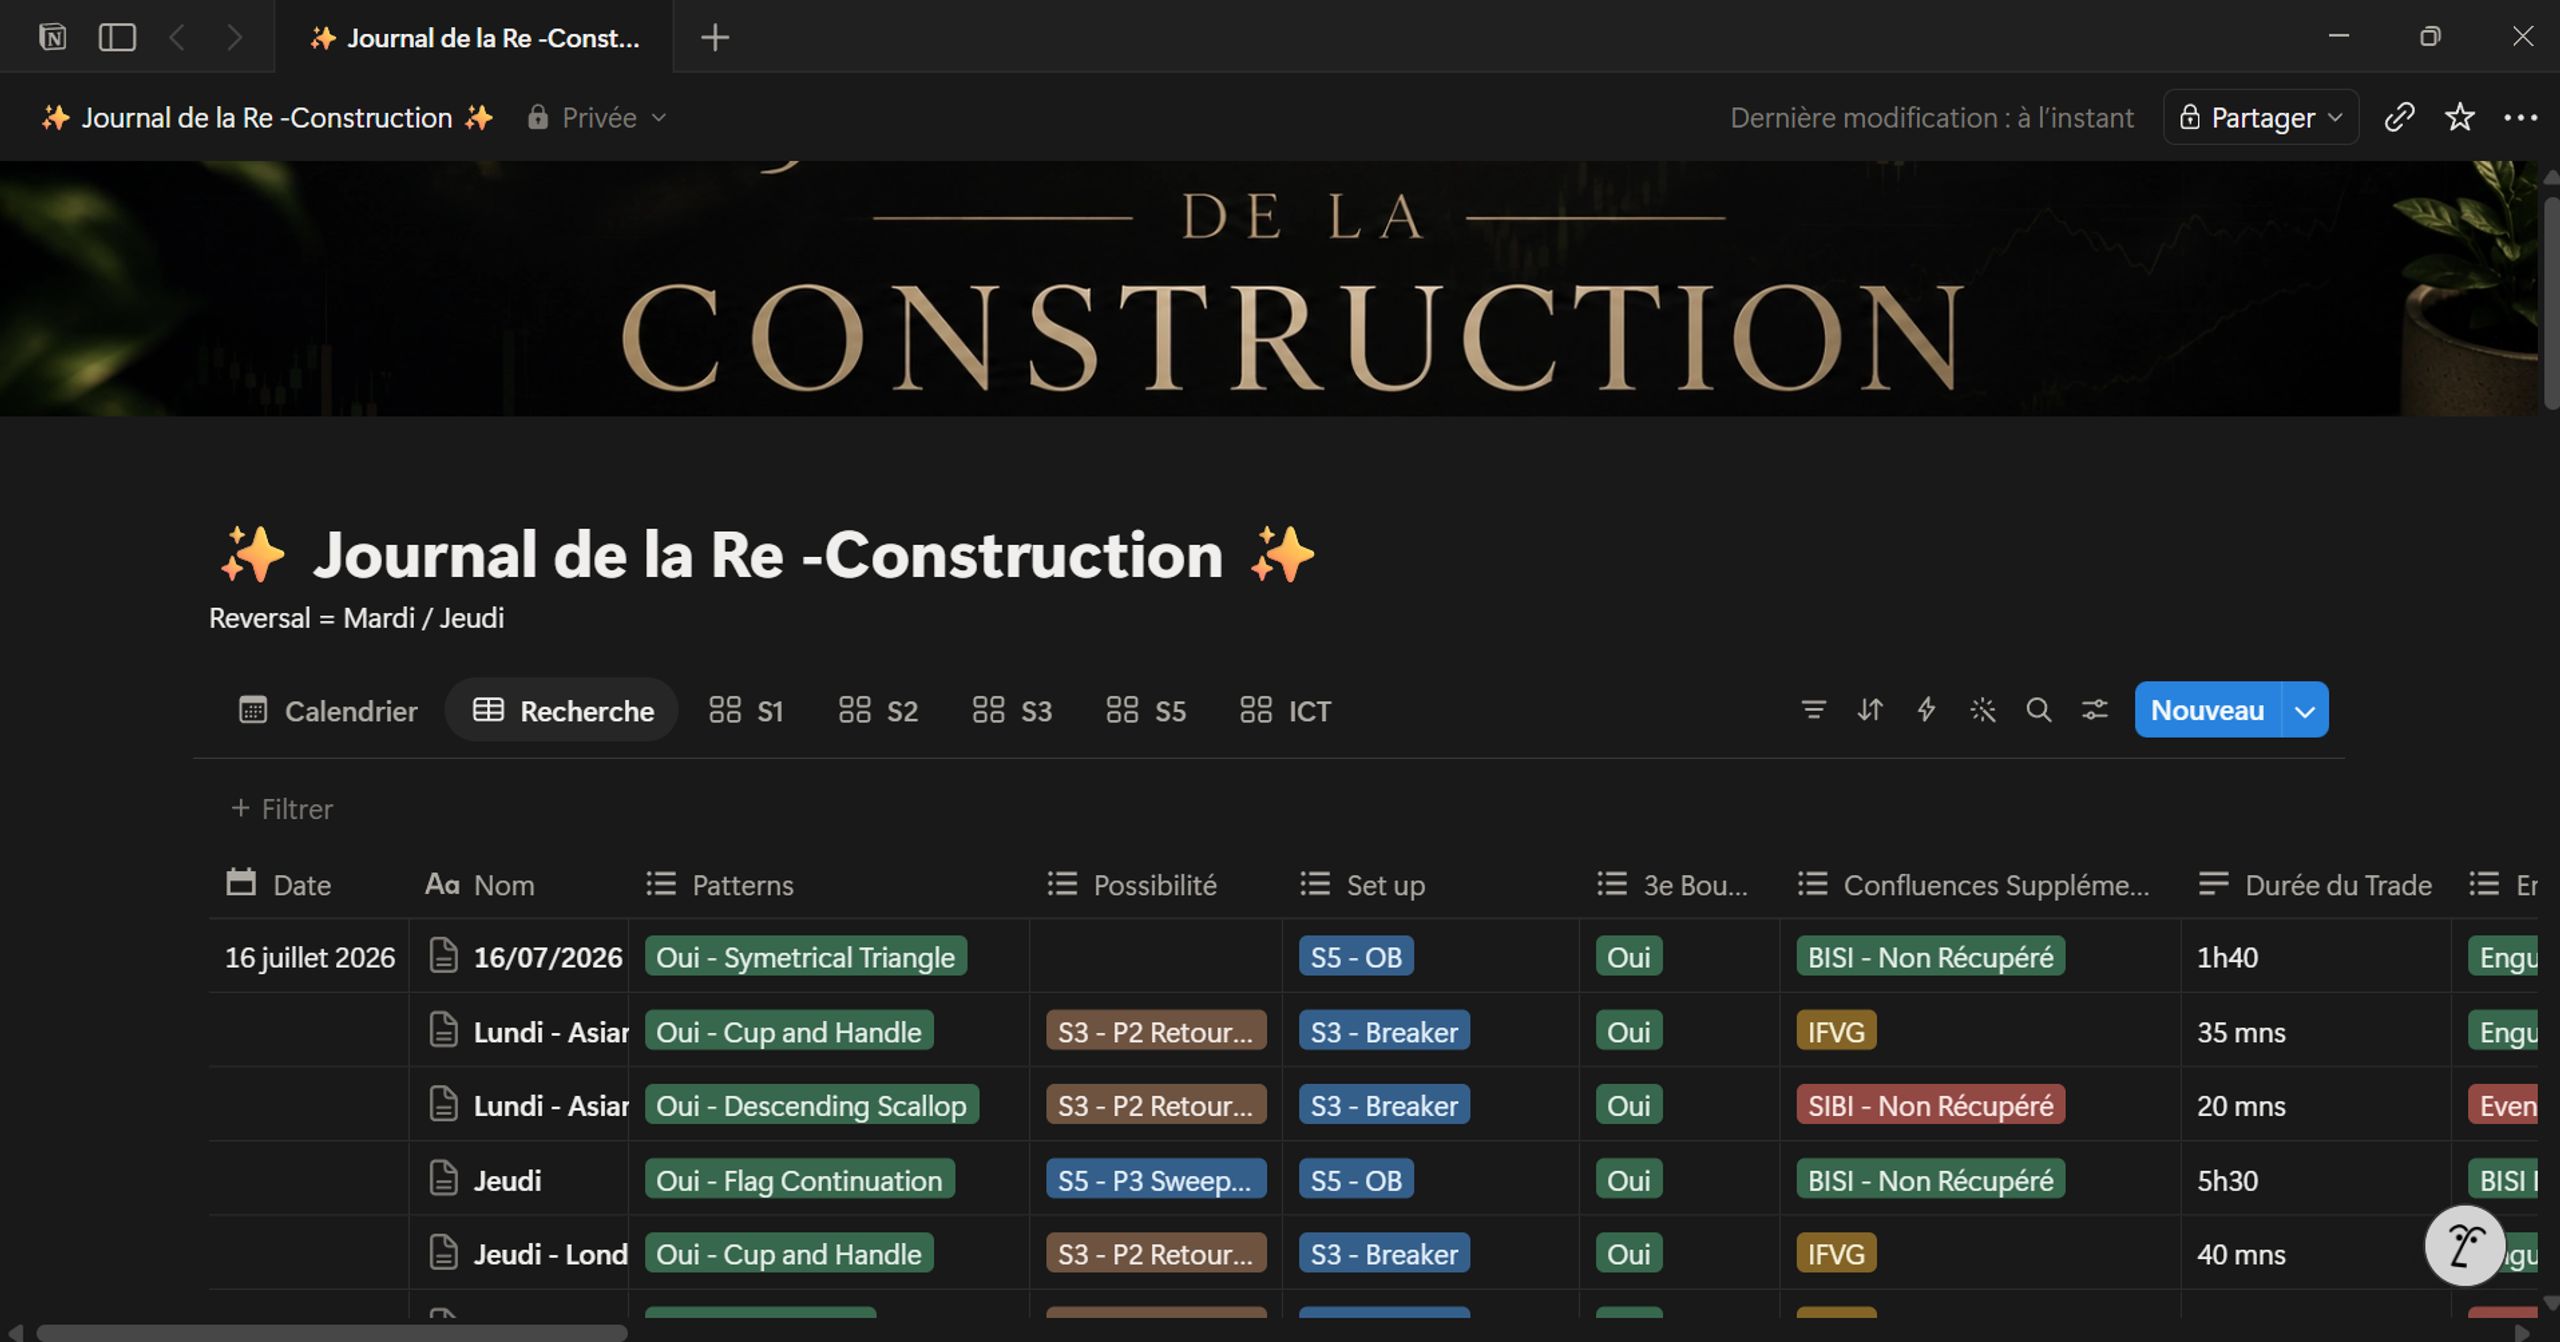
Task: Open automations lightning bolt icon
Action: tap(1925, 710)
